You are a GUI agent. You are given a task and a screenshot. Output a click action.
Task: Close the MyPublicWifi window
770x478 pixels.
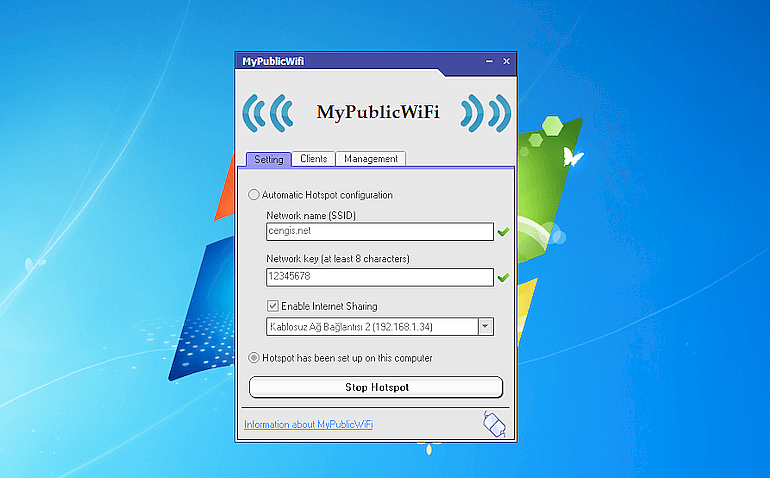point(506,61)
